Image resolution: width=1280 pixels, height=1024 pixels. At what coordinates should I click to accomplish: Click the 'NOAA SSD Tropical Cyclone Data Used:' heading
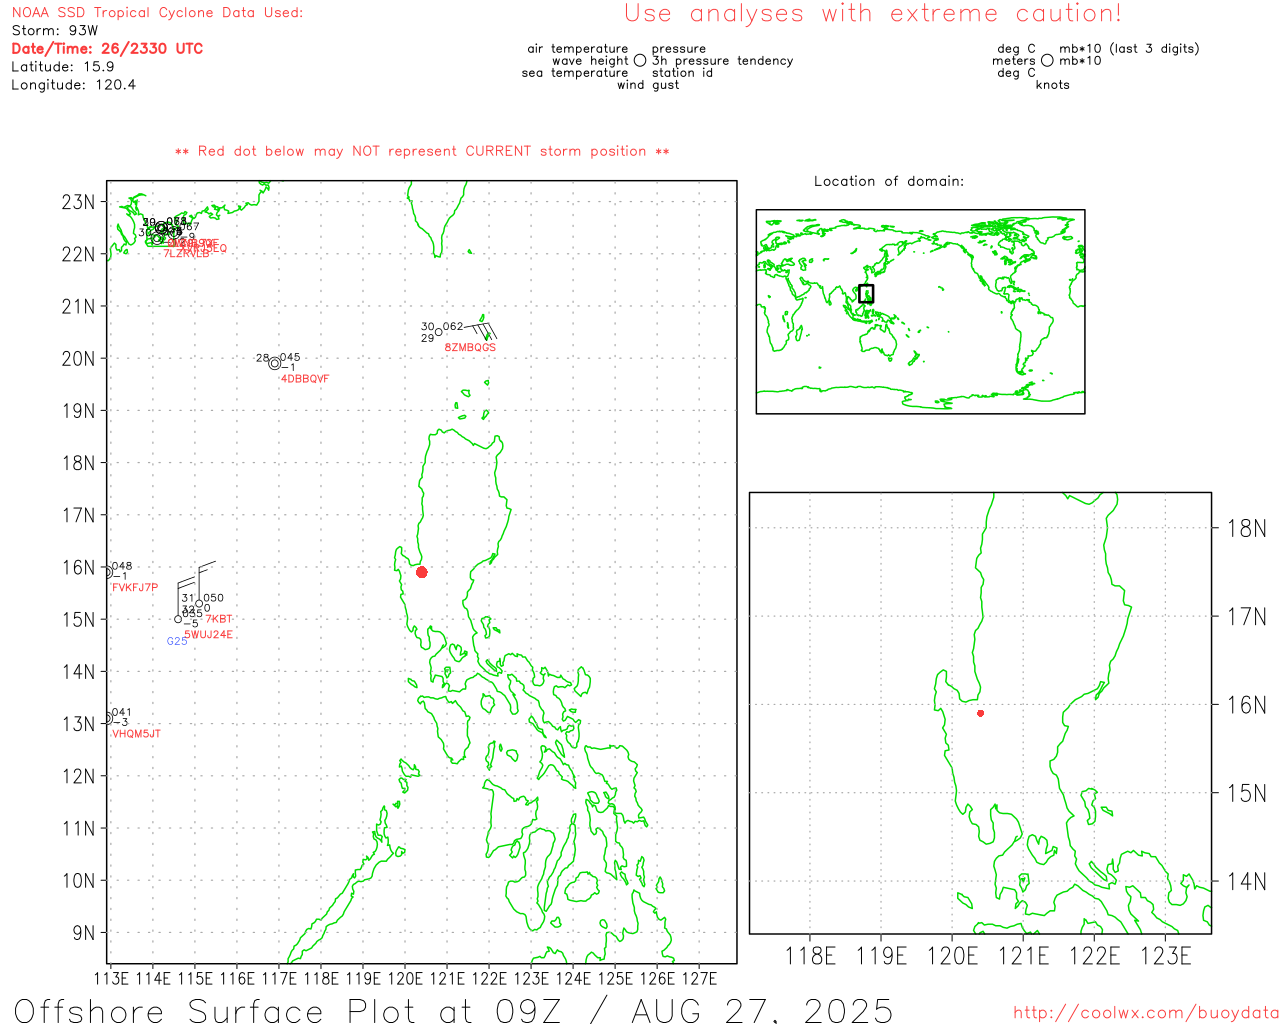157,13
